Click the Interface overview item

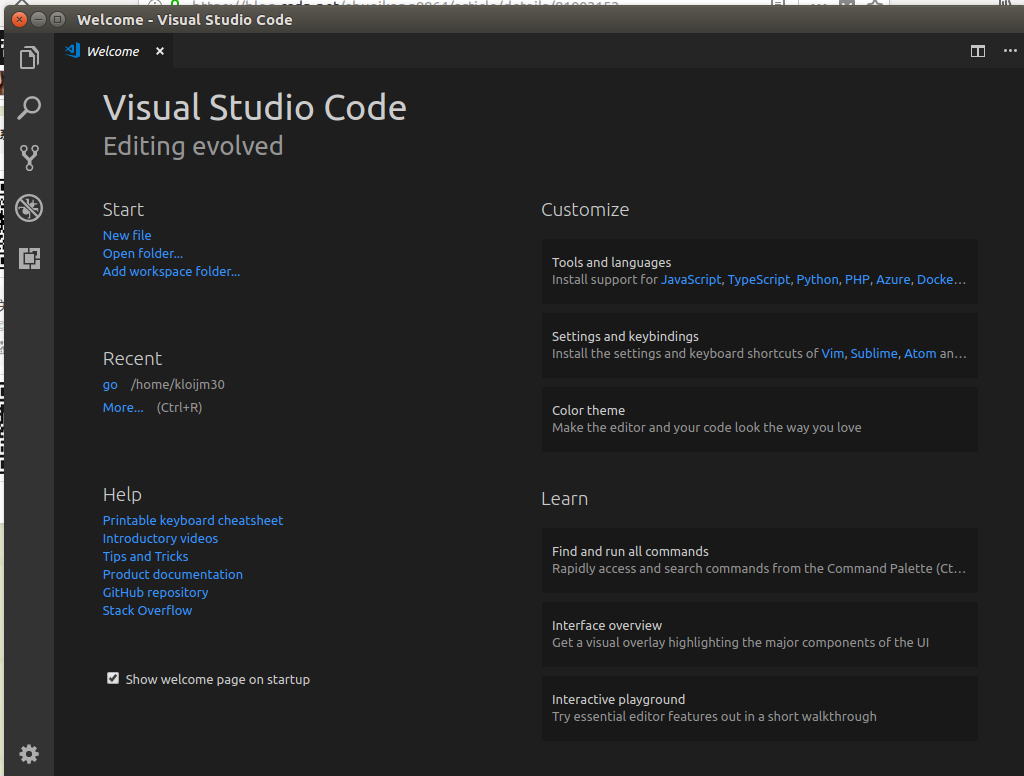click(x=759, y=634)
